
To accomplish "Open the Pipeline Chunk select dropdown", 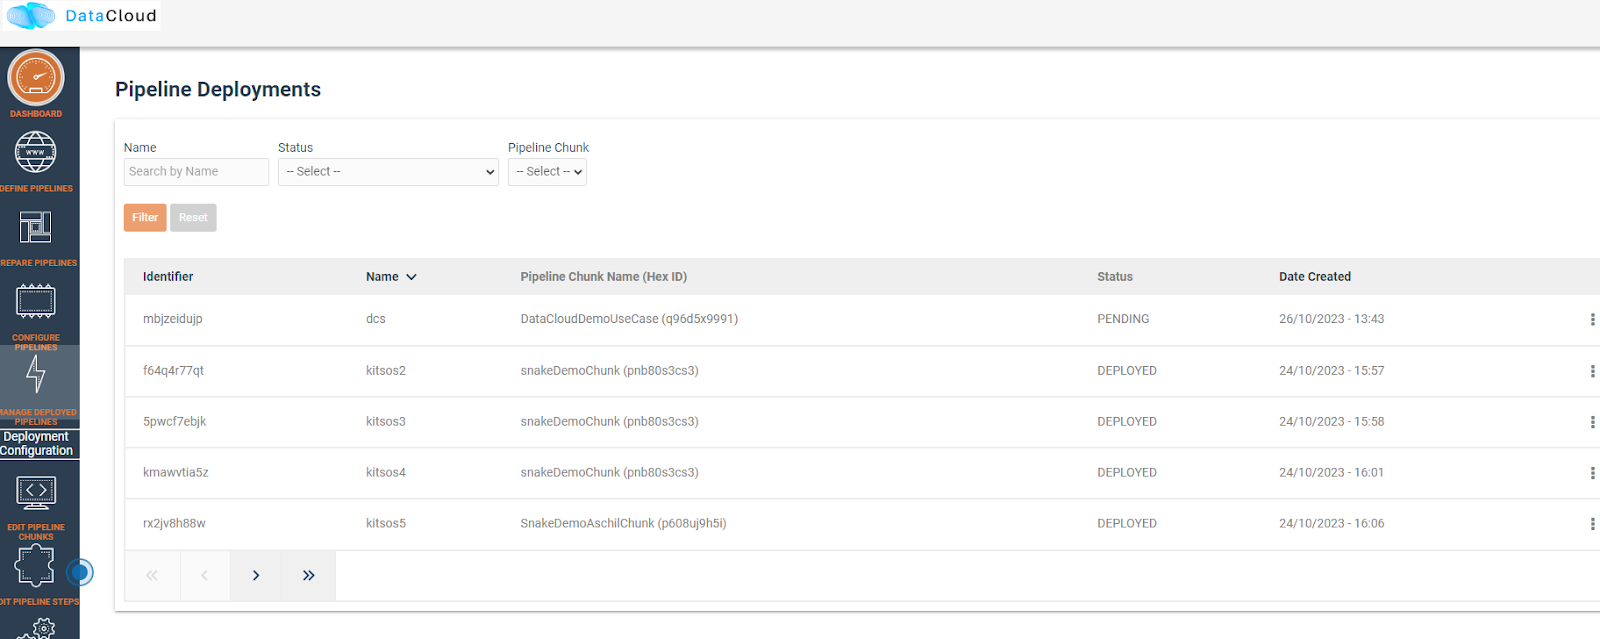I will pos(547,172).
